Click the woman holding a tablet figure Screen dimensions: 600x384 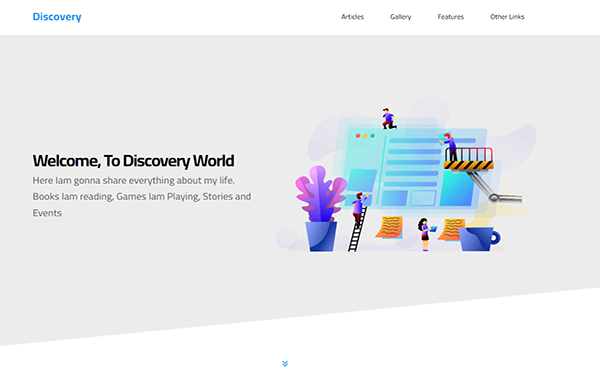pos(425,234)
